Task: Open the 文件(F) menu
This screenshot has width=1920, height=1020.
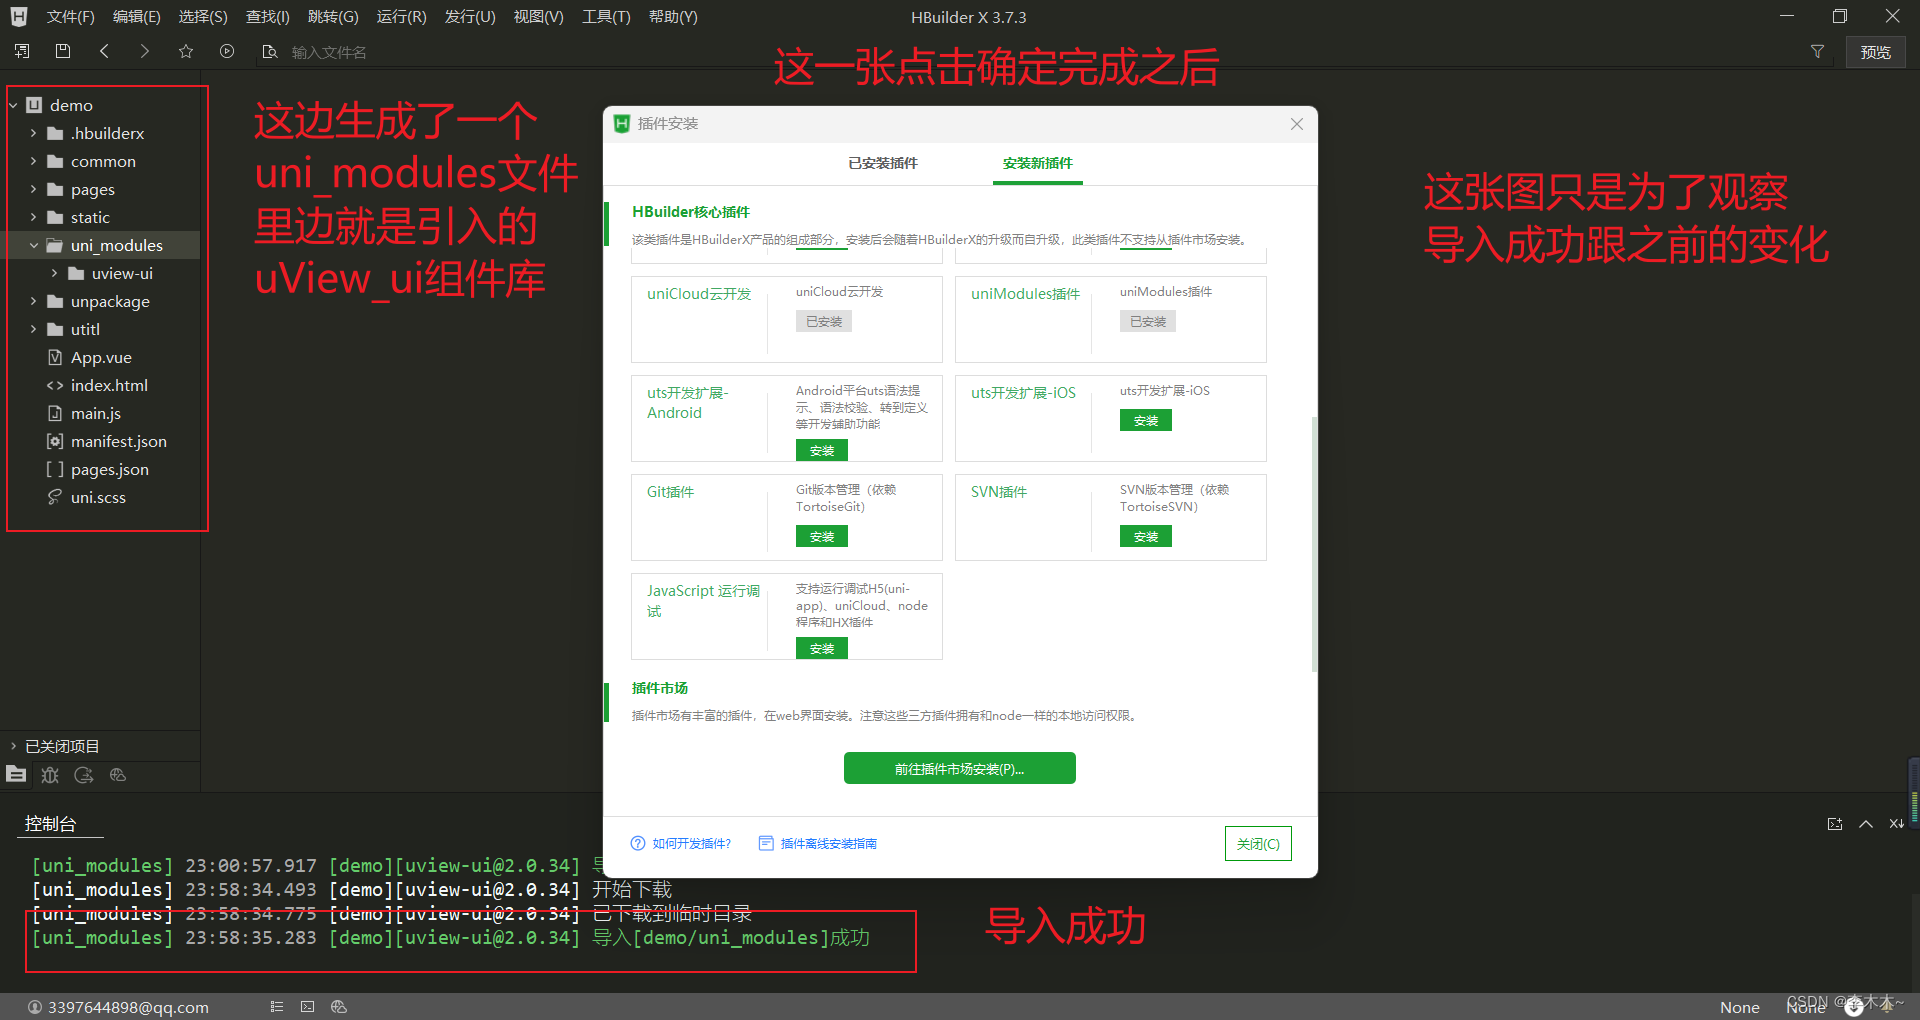Action: click(x=70, y=17)
